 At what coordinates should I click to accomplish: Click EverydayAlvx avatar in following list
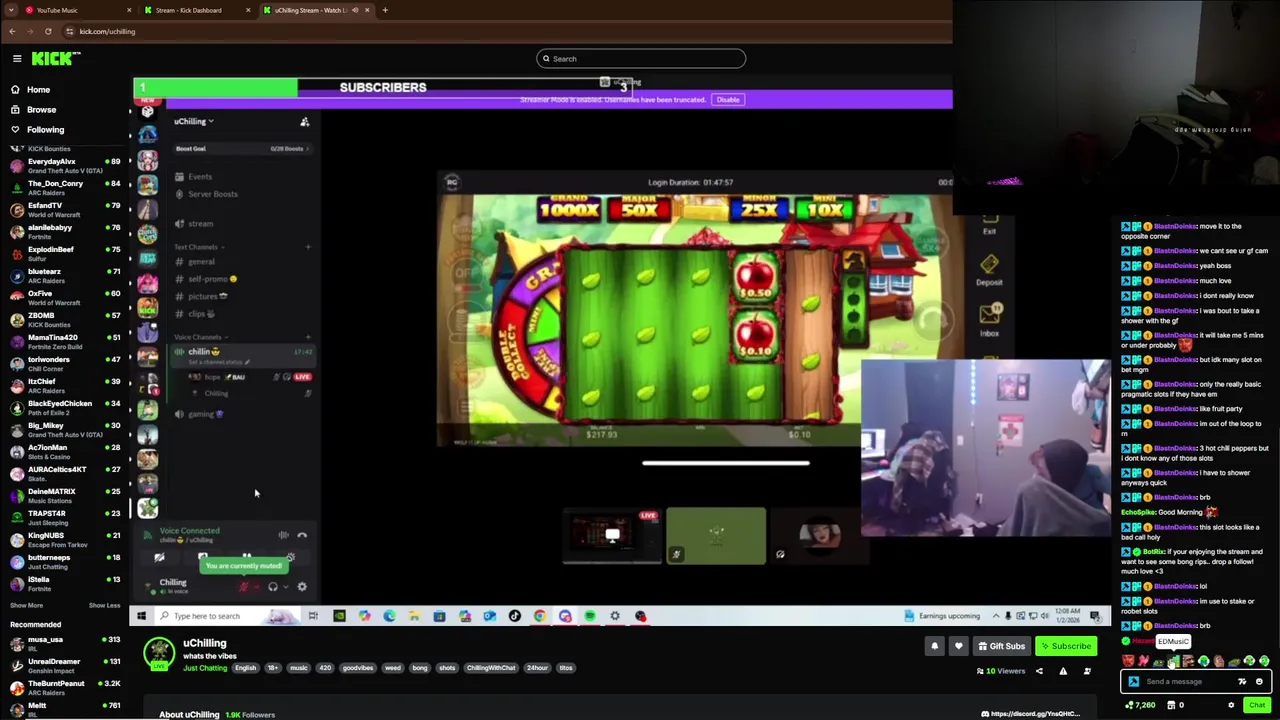click(16, 165)
